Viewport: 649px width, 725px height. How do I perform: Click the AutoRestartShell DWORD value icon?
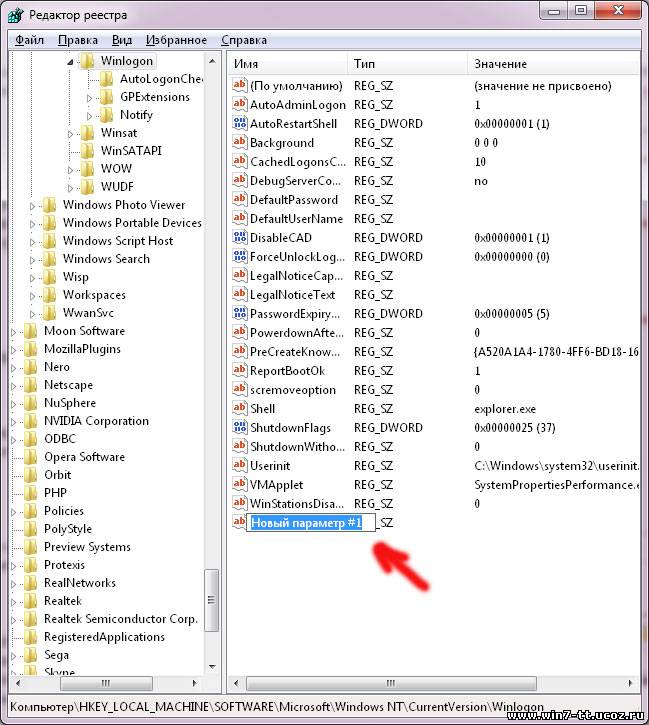click(239, 123)
